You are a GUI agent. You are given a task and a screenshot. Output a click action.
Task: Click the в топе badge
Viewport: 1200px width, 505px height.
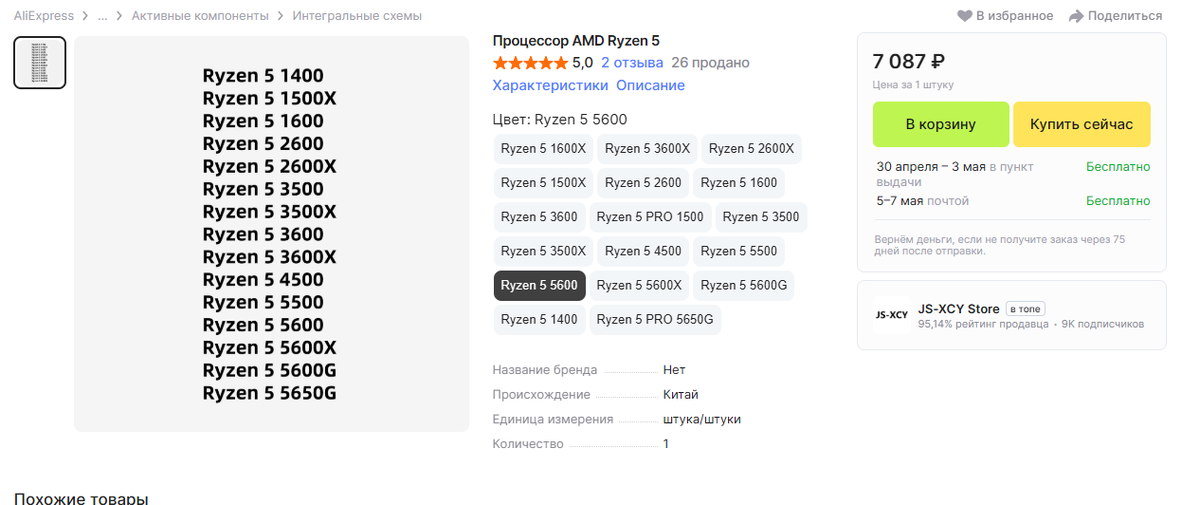coord(1024,309)
